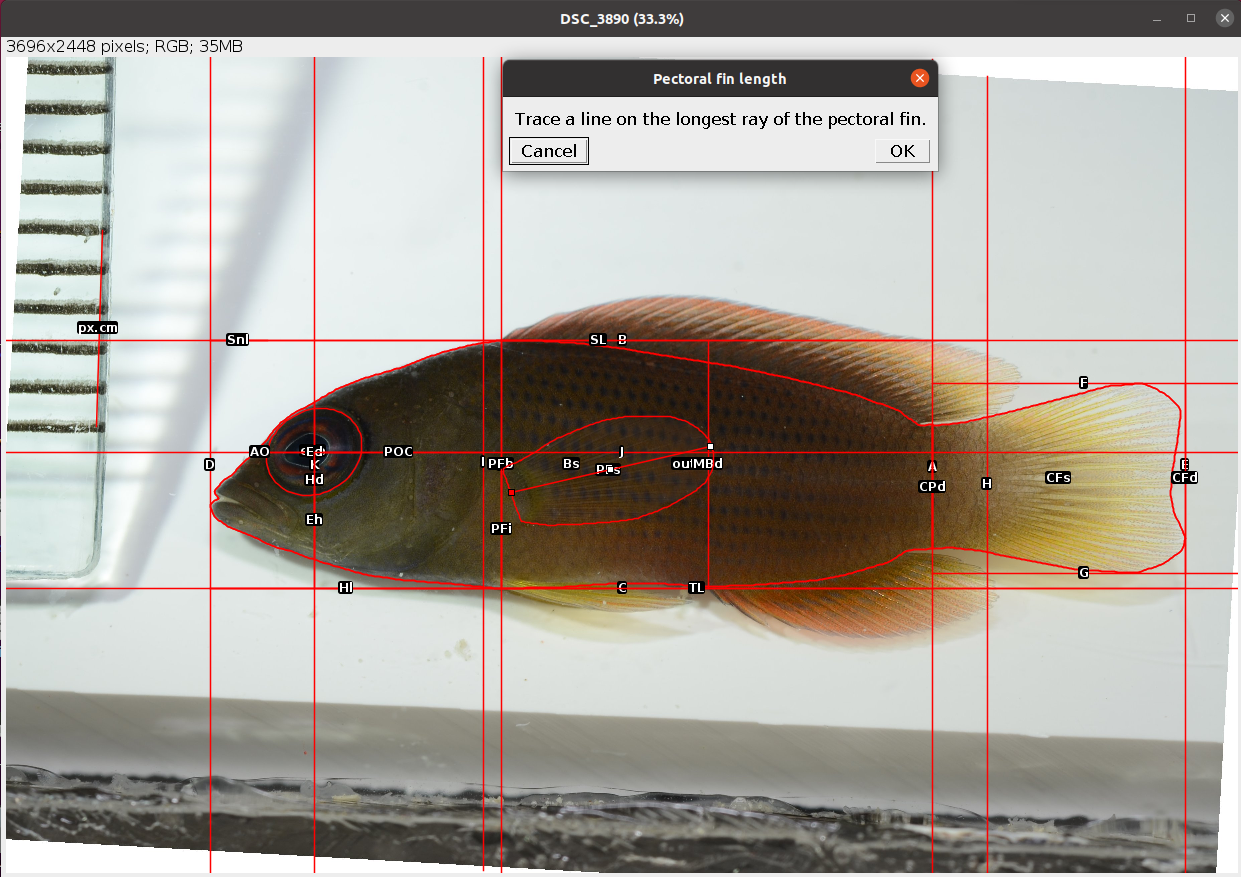
Task: Click the TL total length label
Action: click(696, 588)
